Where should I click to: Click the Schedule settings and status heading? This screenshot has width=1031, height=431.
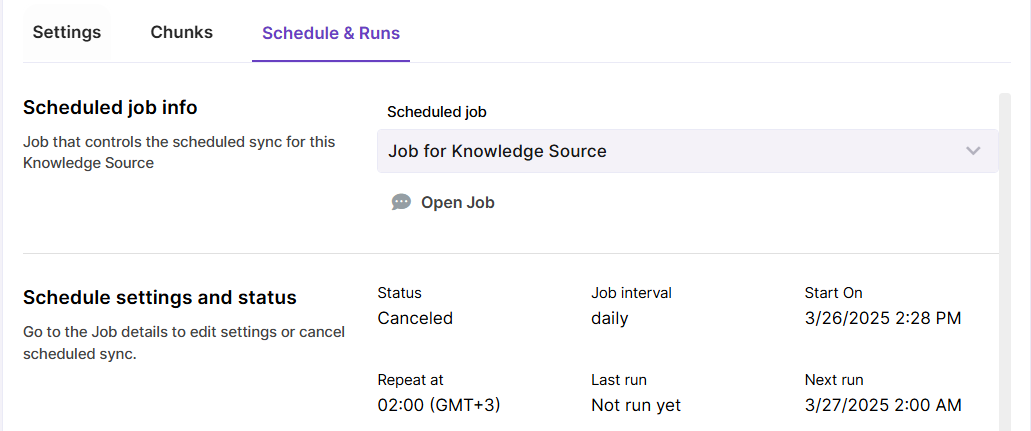click(x=159, y=297)
